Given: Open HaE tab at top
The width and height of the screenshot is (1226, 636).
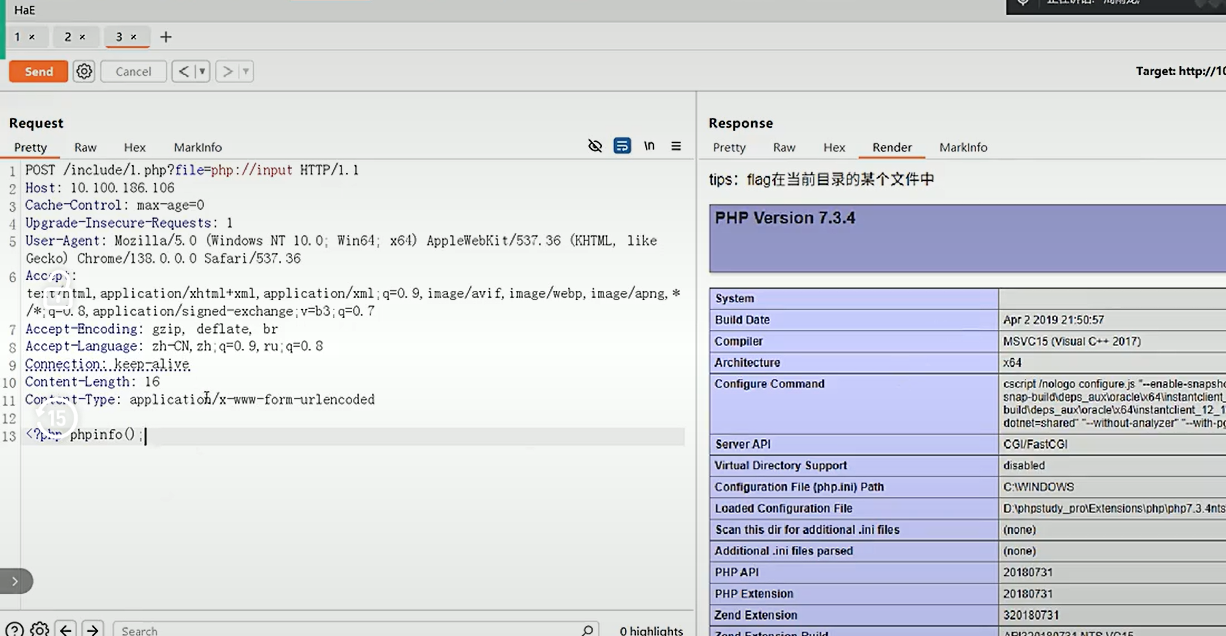Looking at the screenshot, I should pyautogui.click(x=25, y=10).
